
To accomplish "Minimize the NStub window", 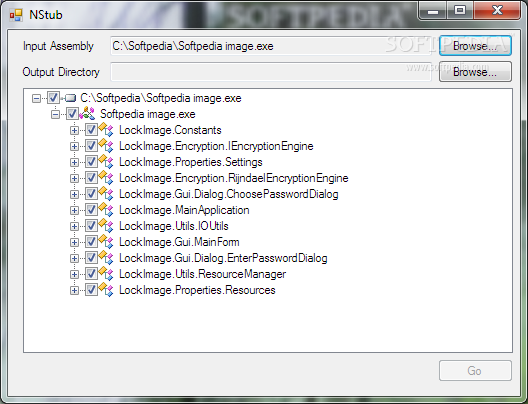I will click(433, 10).
